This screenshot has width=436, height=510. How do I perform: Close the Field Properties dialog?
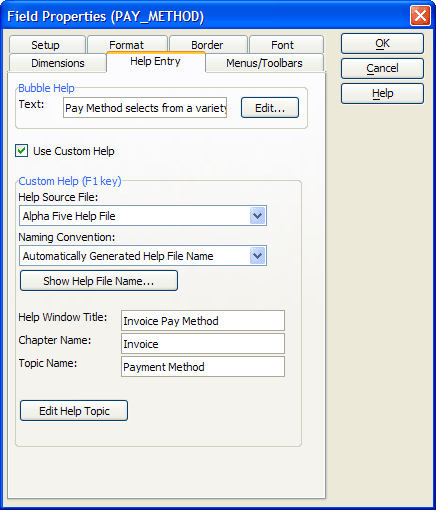coord(420,16)
